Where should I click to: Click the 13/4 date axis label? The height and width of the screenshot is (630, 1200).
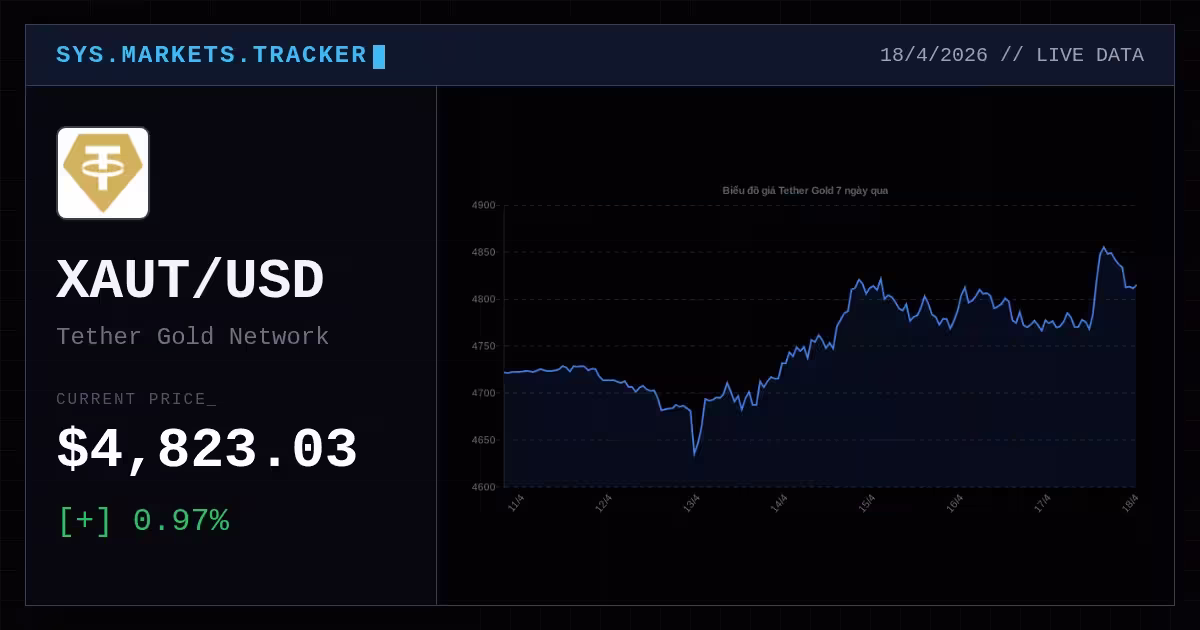(x=691, y=503)
